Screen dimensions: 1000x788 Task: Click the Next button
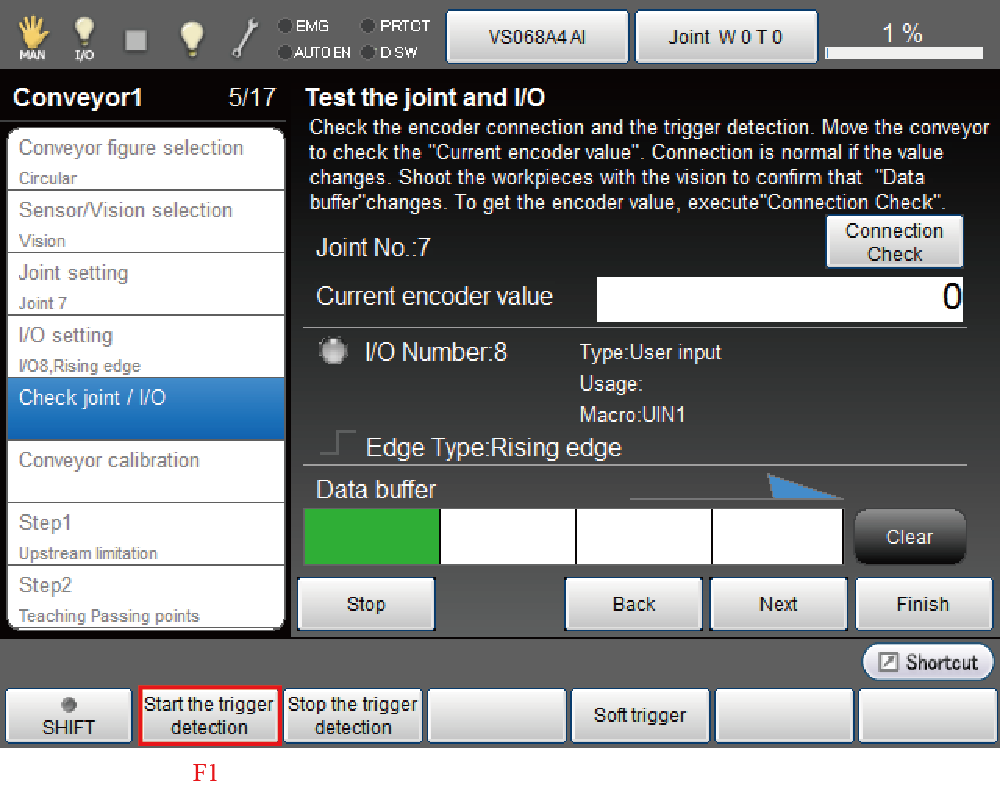click(x=778, y=604)
